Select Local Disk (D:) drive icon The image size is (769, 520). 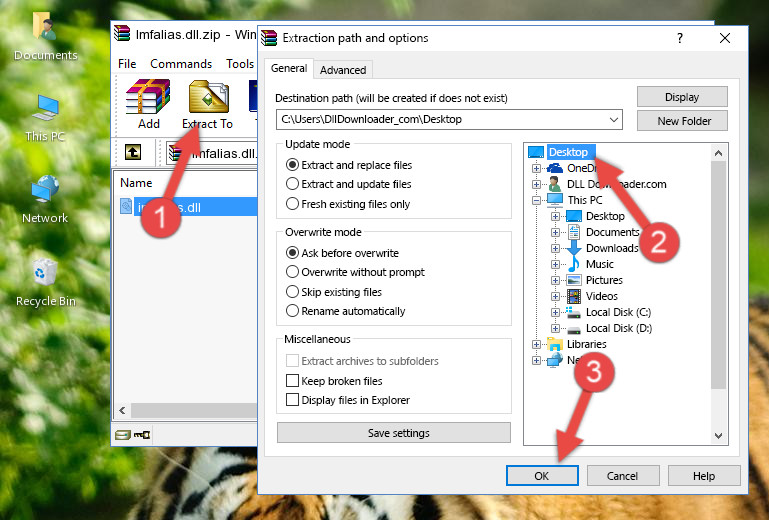(574, 328)
